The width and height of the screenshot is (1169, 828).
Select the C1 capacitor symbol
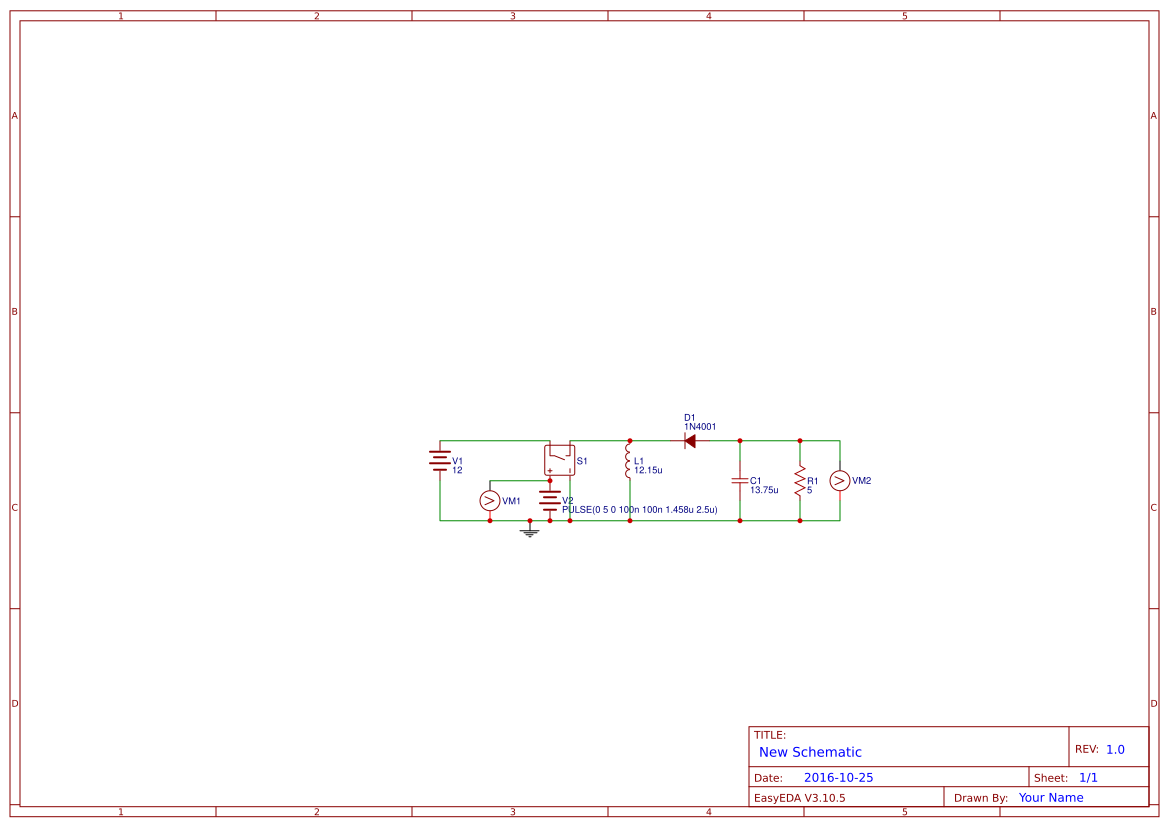pyautogui.click(x=740, y=482)
